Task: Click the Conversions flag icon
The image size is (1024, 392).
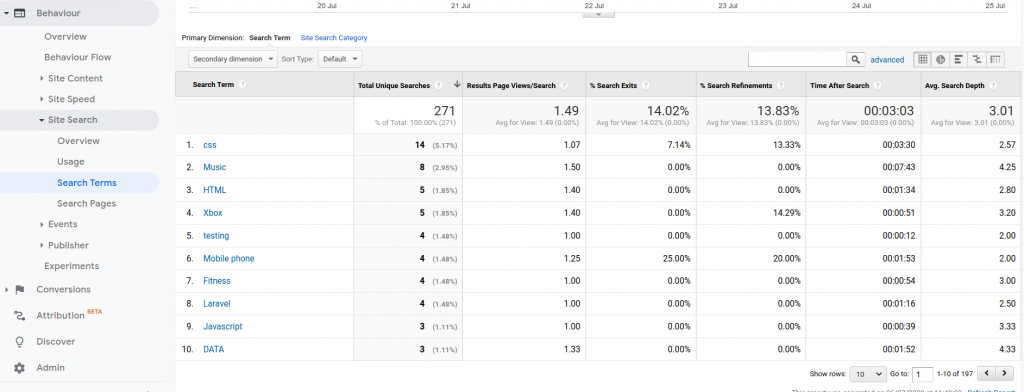Action: (20, 289)
